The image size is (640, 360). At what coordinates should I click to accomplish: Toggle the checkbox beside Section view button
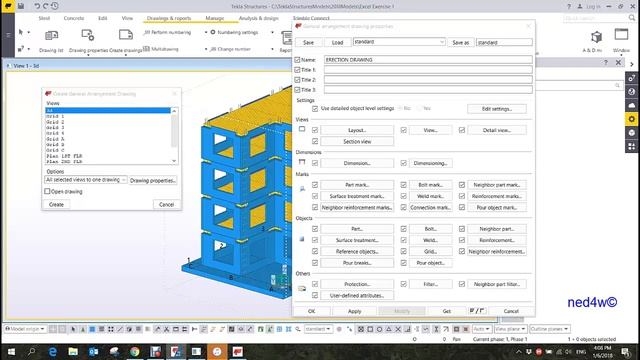(x=315, y=141)
